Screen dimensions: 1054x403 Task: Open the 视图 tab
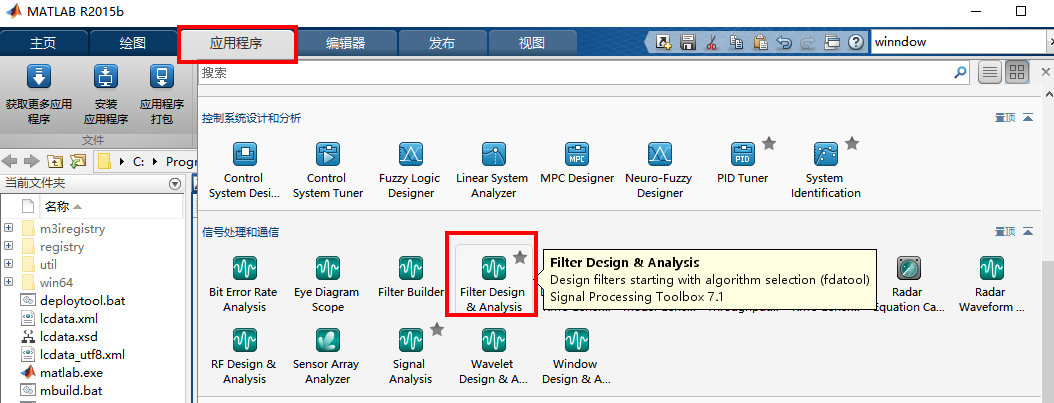[x=532, y=44]
